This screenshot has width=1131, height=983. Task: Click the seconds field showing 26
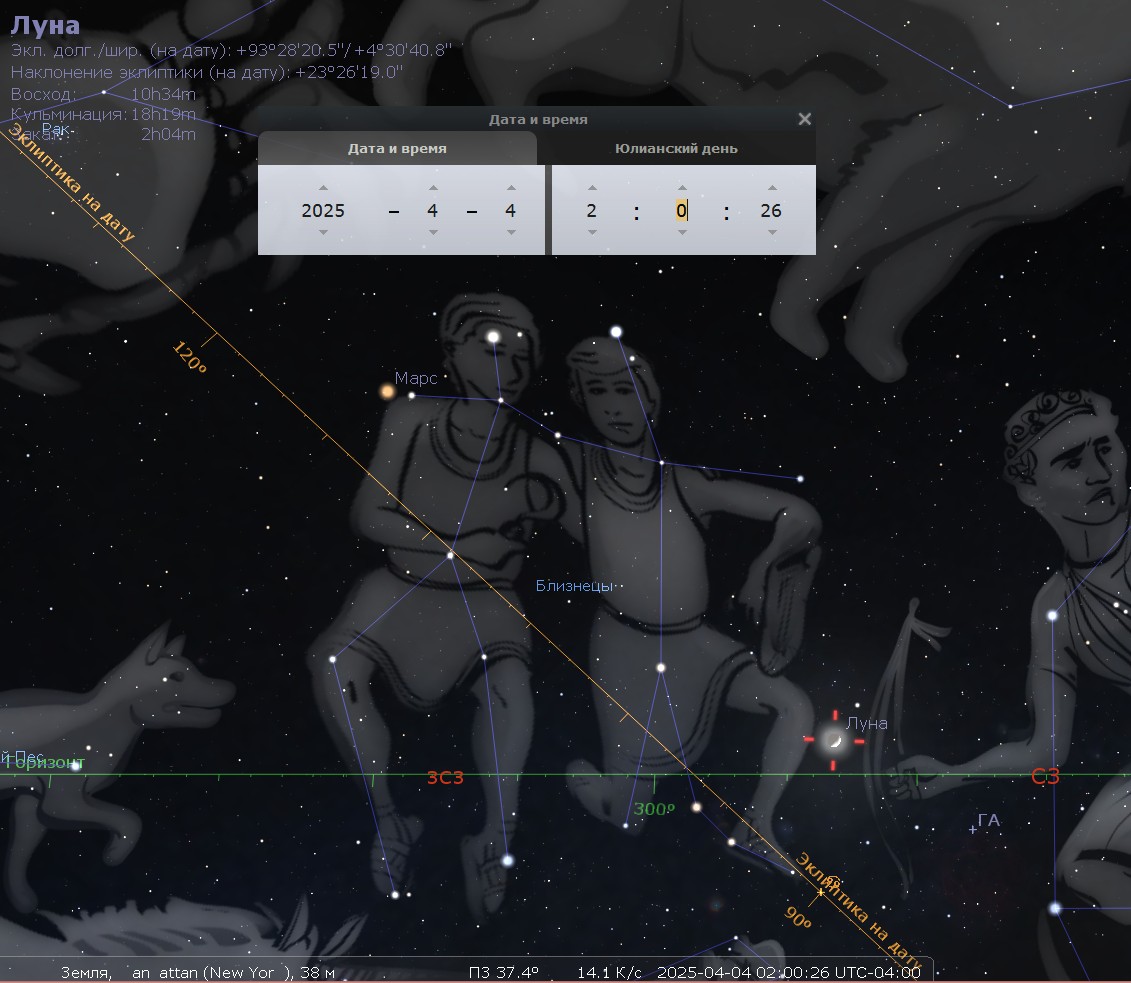coord(771,211)
